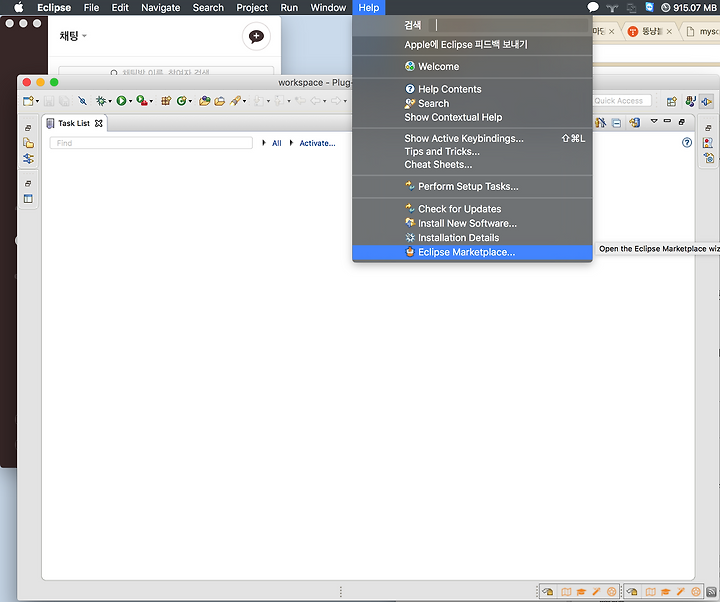Click the Help menu search field
This screenshot has width=720, height=602.
coord(508,25)
